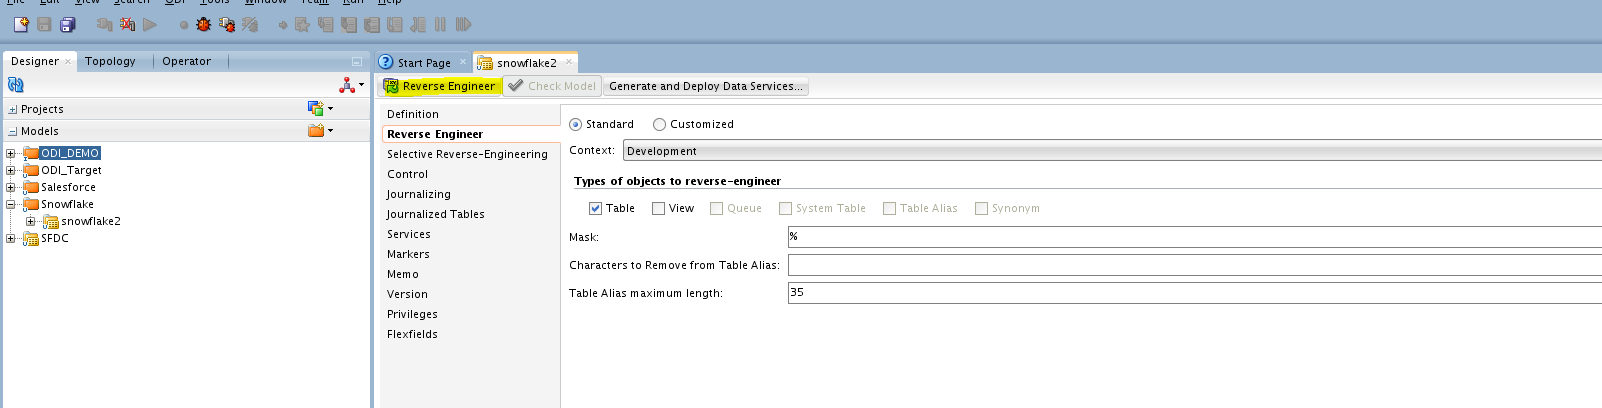The height and width of the screenshot is (408, 1602).
Task: Click the Reverse Engineer button
Action: (440, 86)
